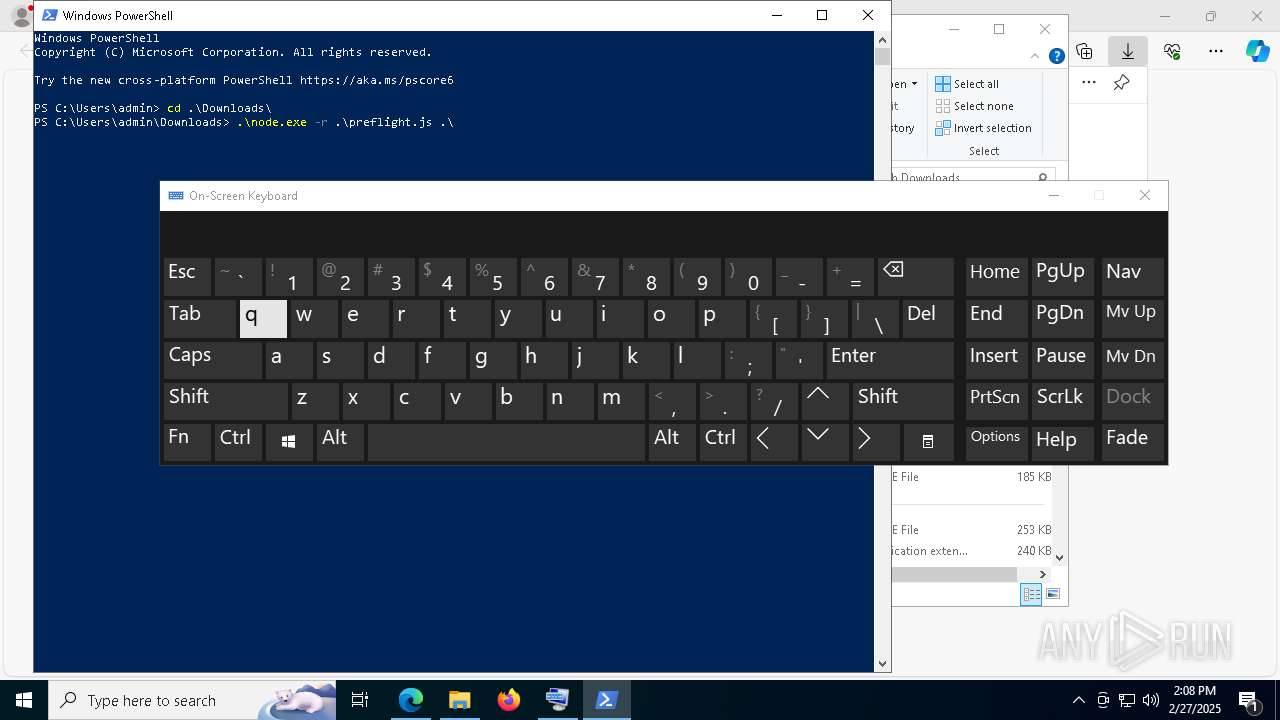Image resolution: width=1280 pixels, height=720 pixels.
Task: Click the taskbar search box
Action: point(193,700)
